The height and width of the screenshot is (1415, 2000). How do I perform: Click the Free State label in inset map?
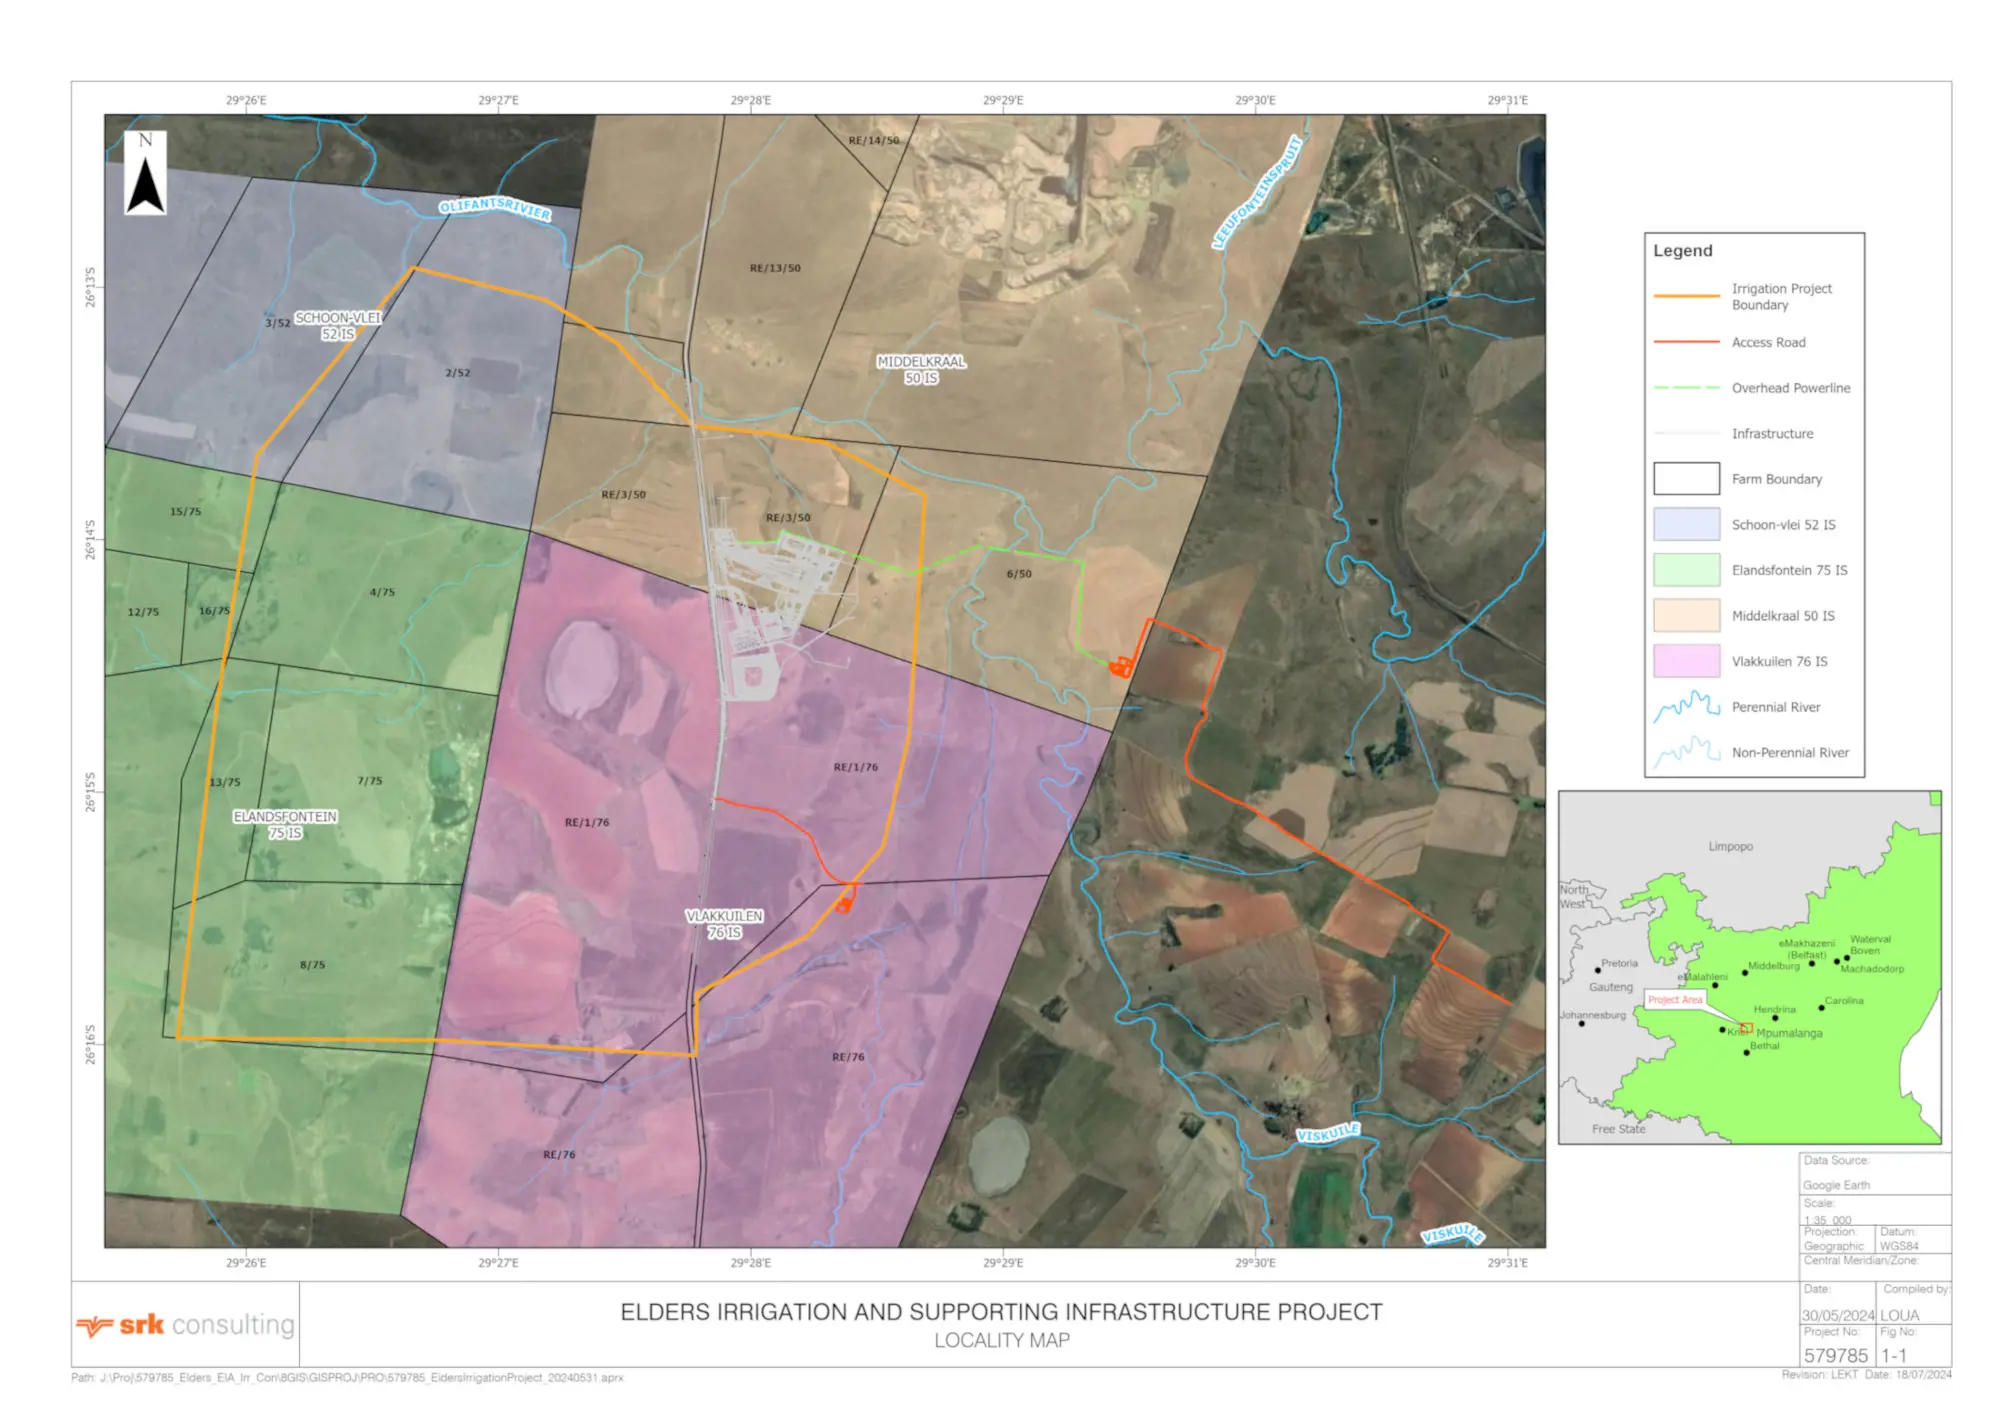pos(1618,1129)
